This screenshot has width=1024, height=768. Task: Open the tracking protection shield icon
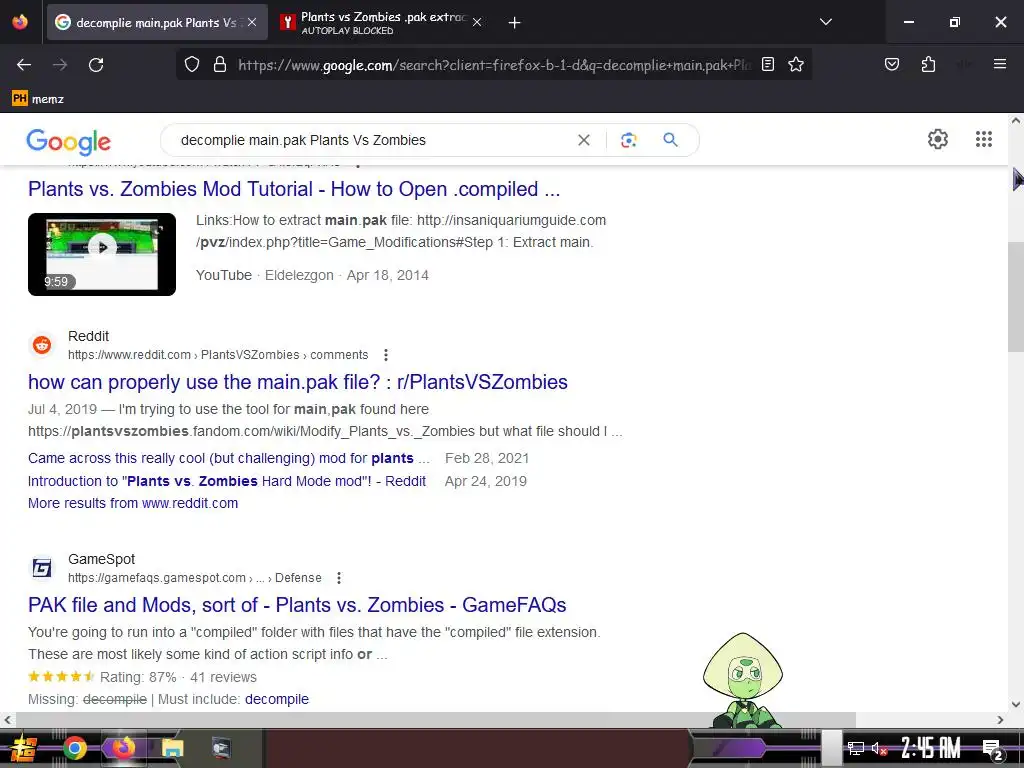191,64
